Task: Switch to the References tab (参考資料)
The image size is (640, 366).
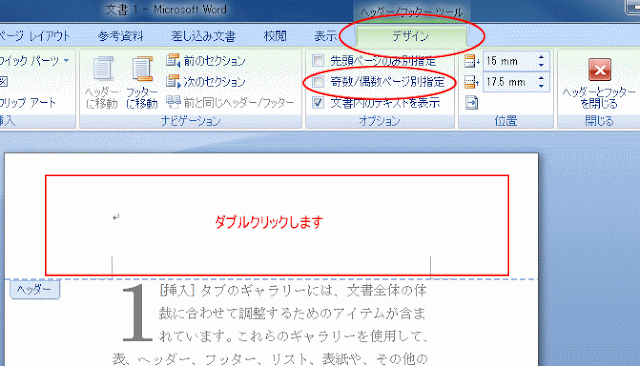Action: pos(120,36)
